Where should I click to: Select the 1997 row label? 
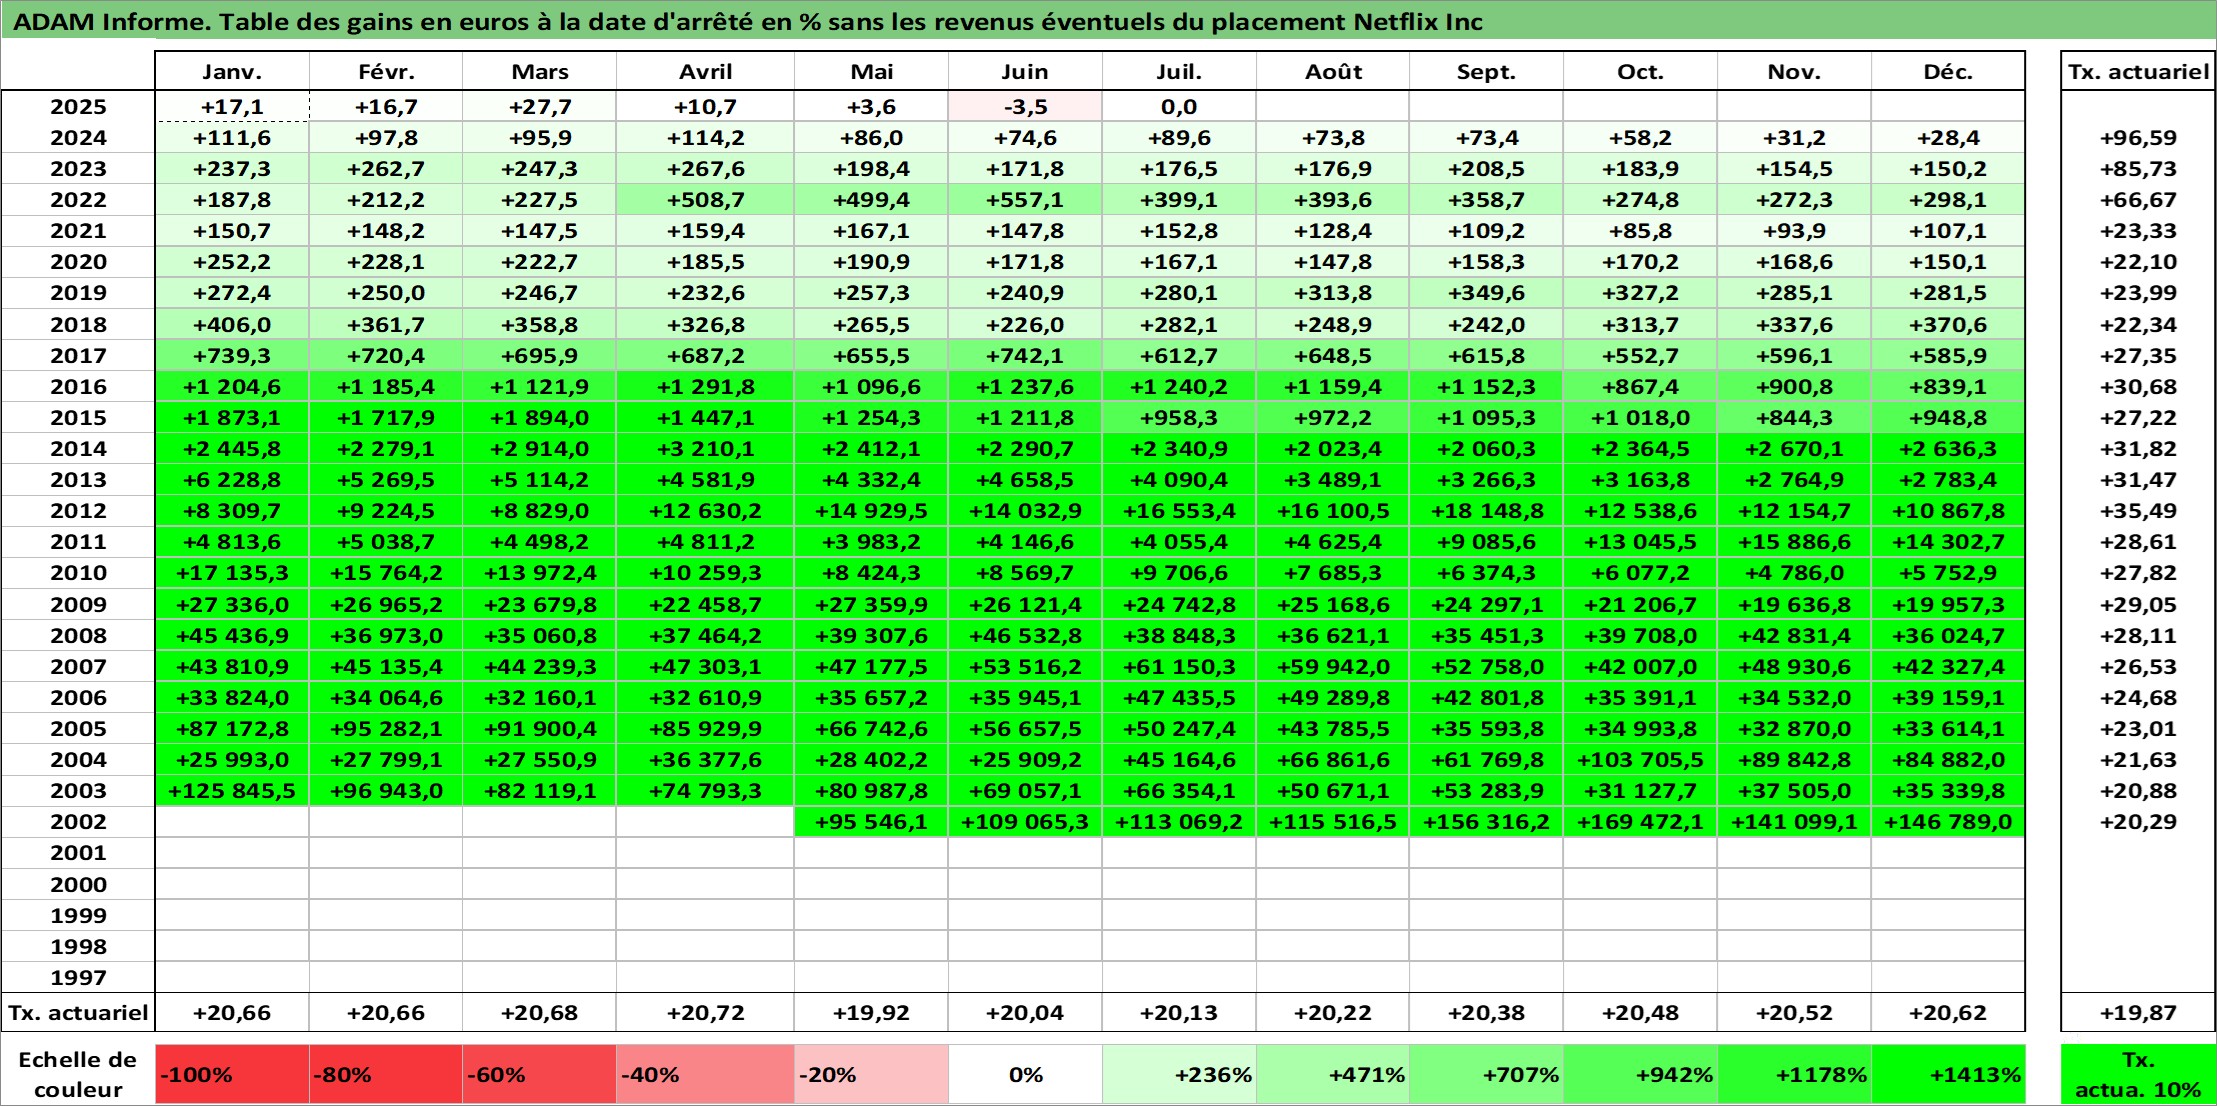(78, 977)
